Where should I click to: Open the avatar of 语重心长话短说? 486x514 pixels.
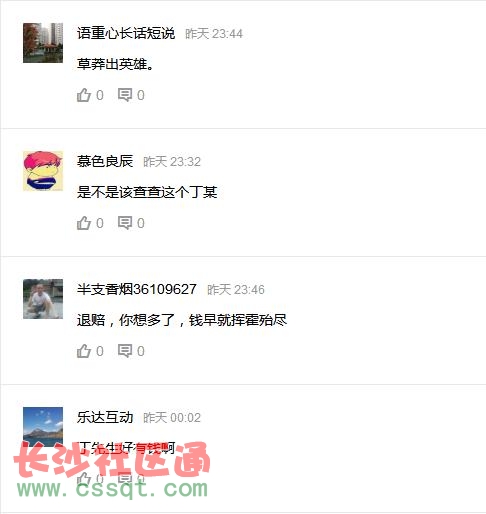tap(43, 43)
